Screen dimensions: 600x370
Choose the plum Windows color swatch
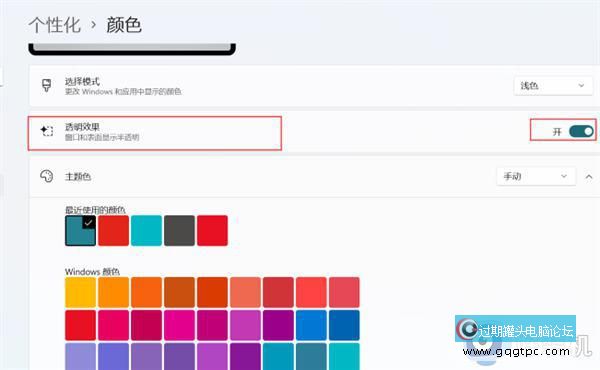(x=212, y=325)
